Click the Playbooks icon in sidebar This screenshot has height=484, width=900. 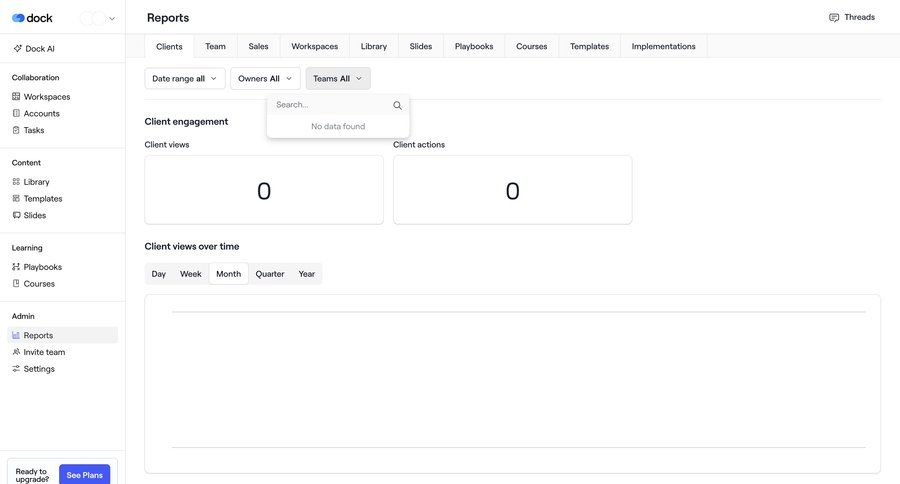pos(16,266)
